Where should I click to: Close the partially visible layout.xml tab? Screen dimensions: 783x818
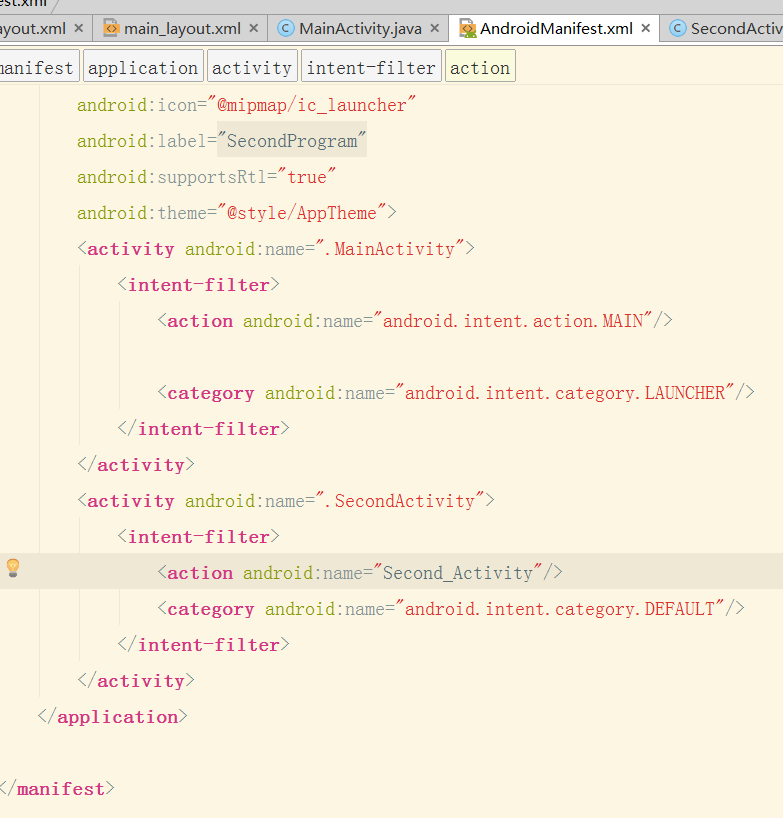coord(79,29)
